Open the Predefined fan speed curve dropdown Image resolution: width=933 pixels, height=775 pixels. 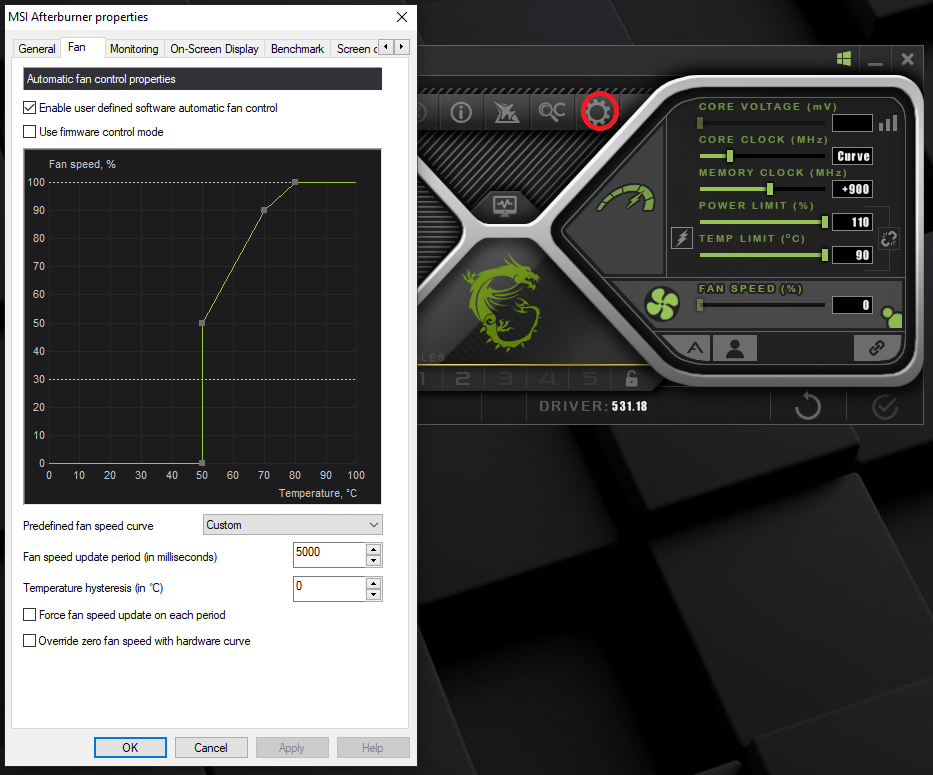(293, 525)
